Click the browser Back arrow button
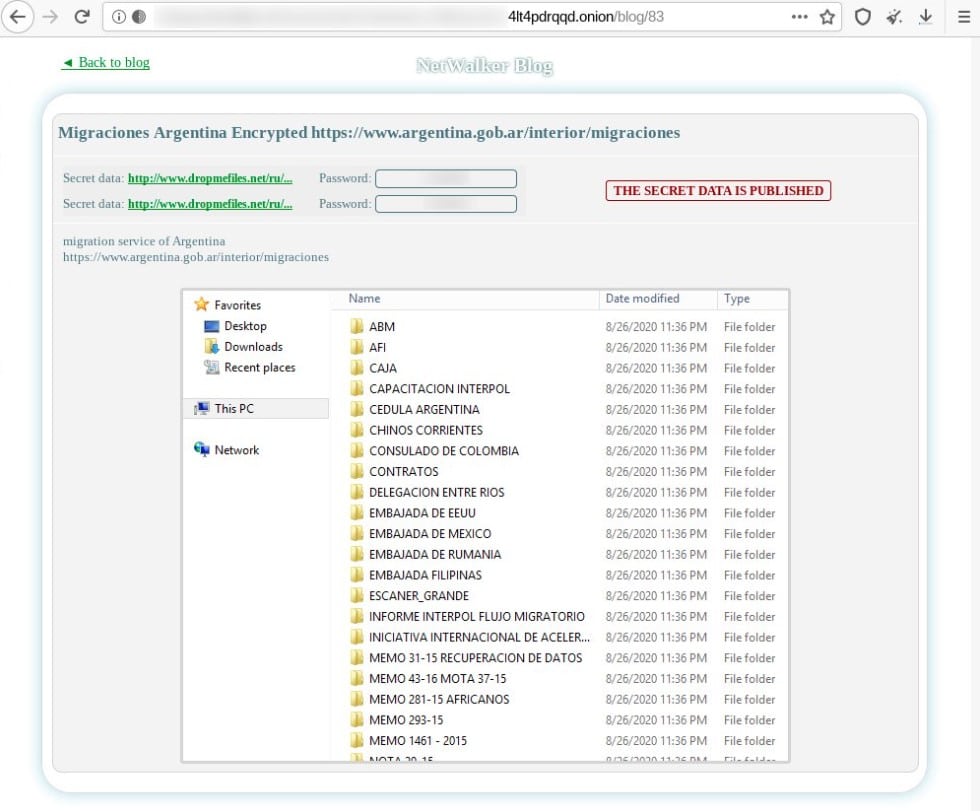Viewport: 980px width, 811px height. tap(18, 17)
